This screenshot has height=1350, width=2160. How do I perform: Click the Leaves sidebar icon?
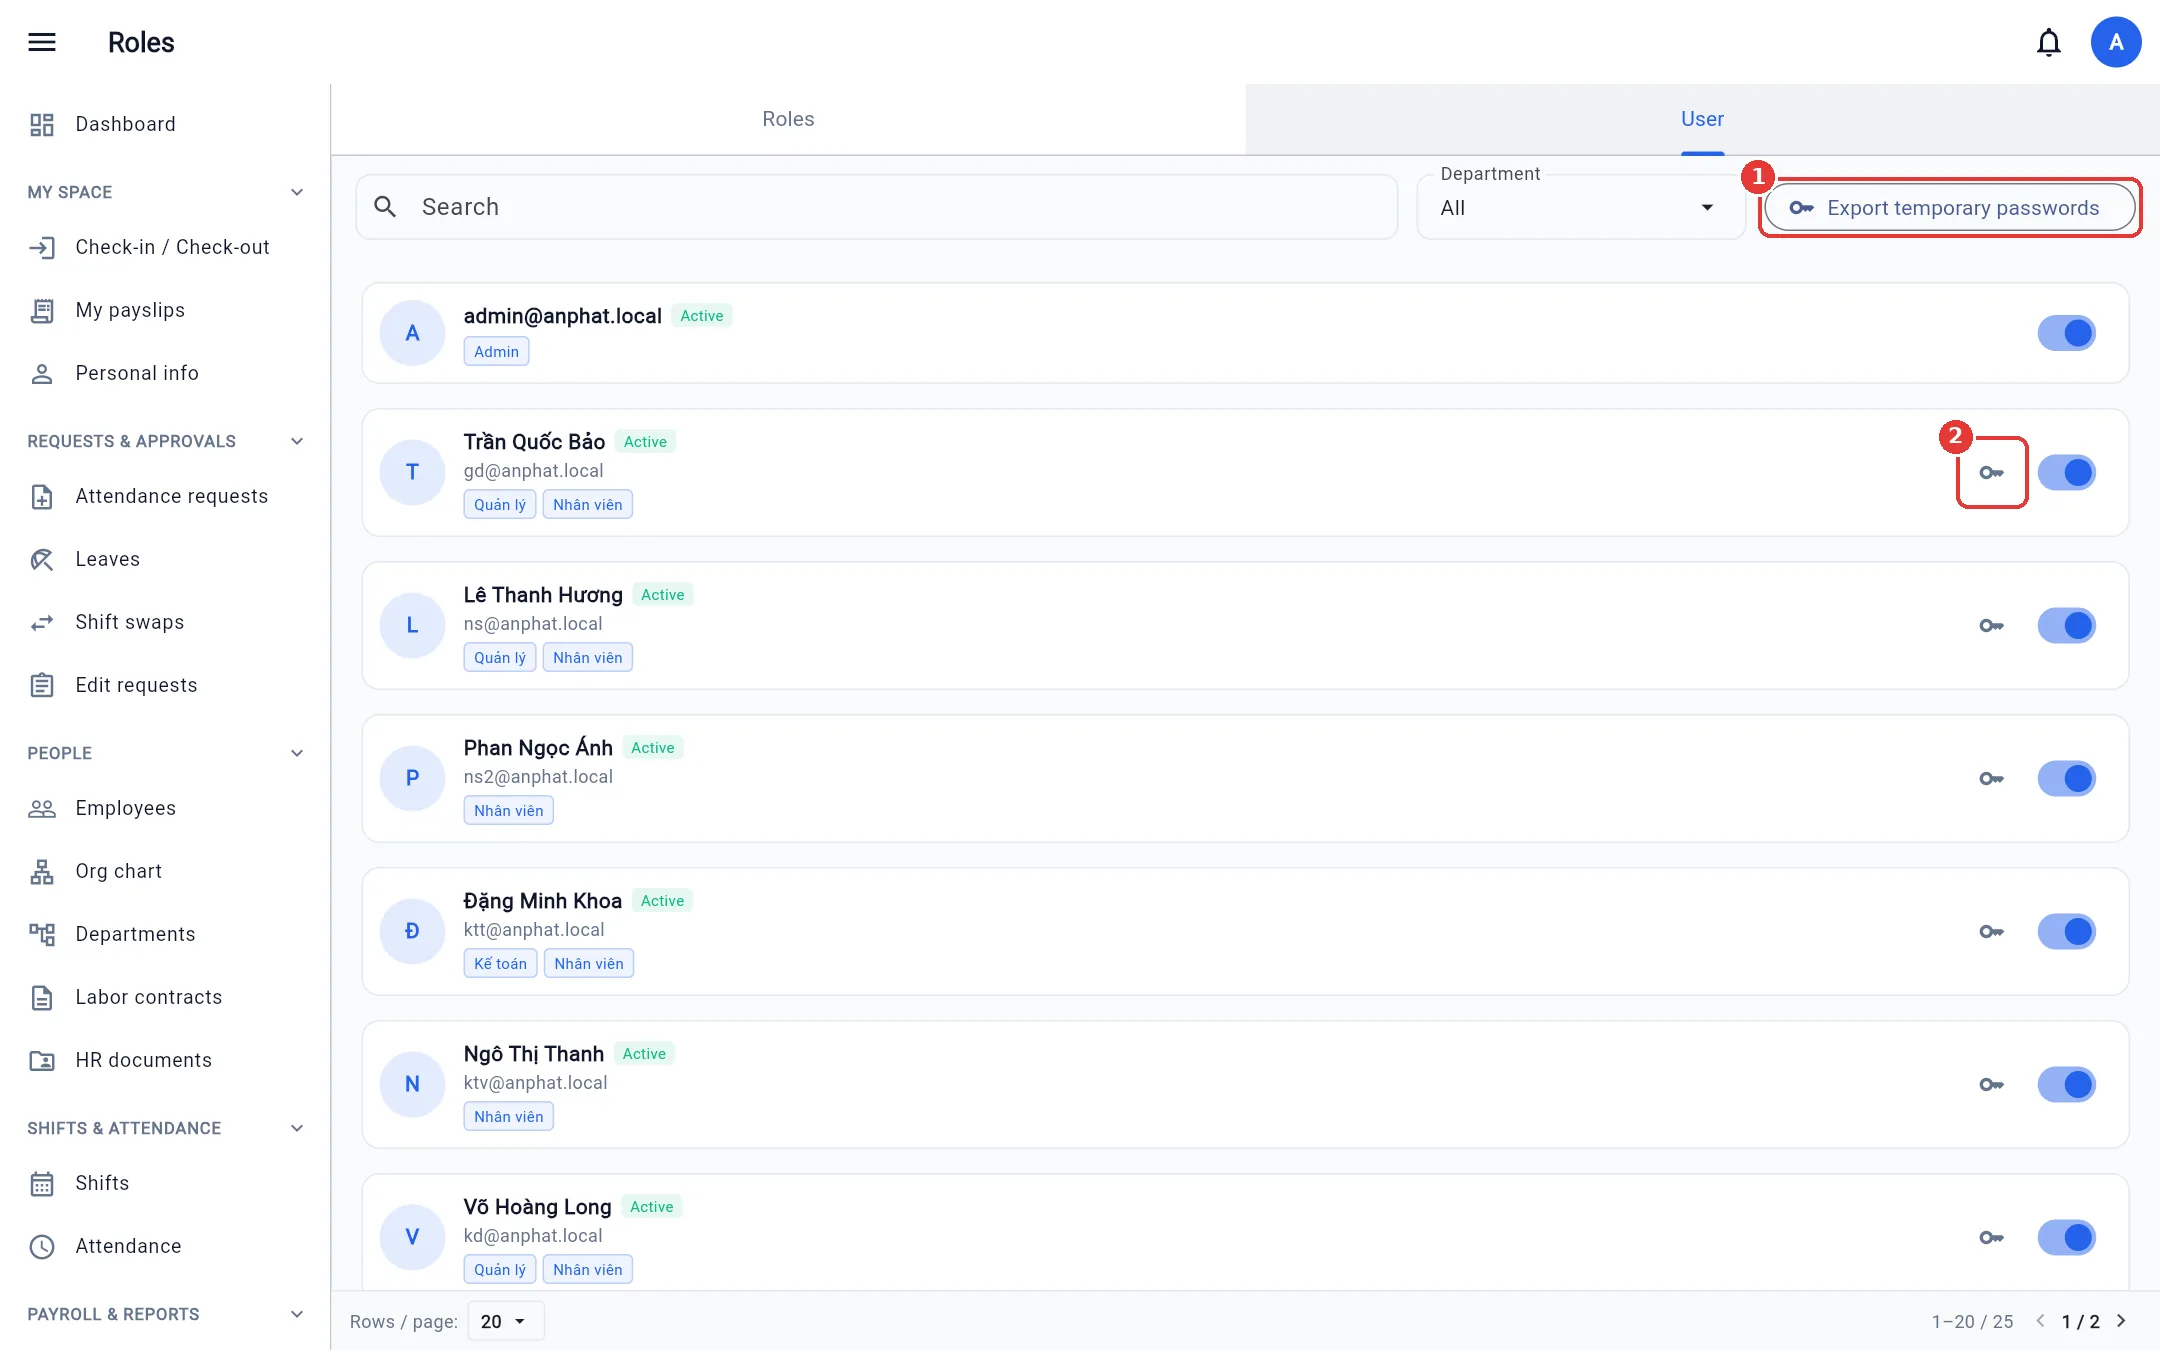[x=42, y=559]
